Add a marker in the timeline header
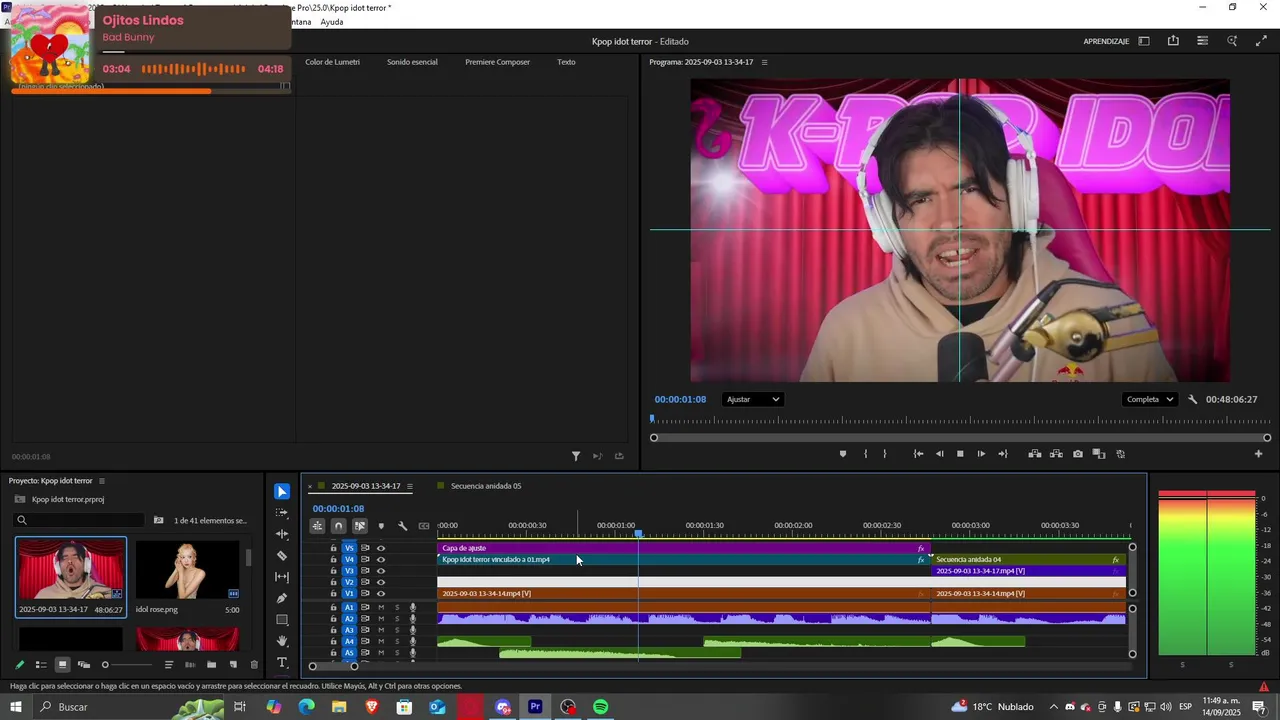Viewport: 1280px width, 720px height. click(x=381, y=526)
